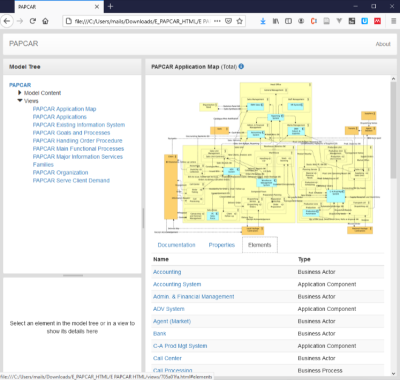Click the red extension icon in toolbar
400x380 pixels.
point(377,21)
